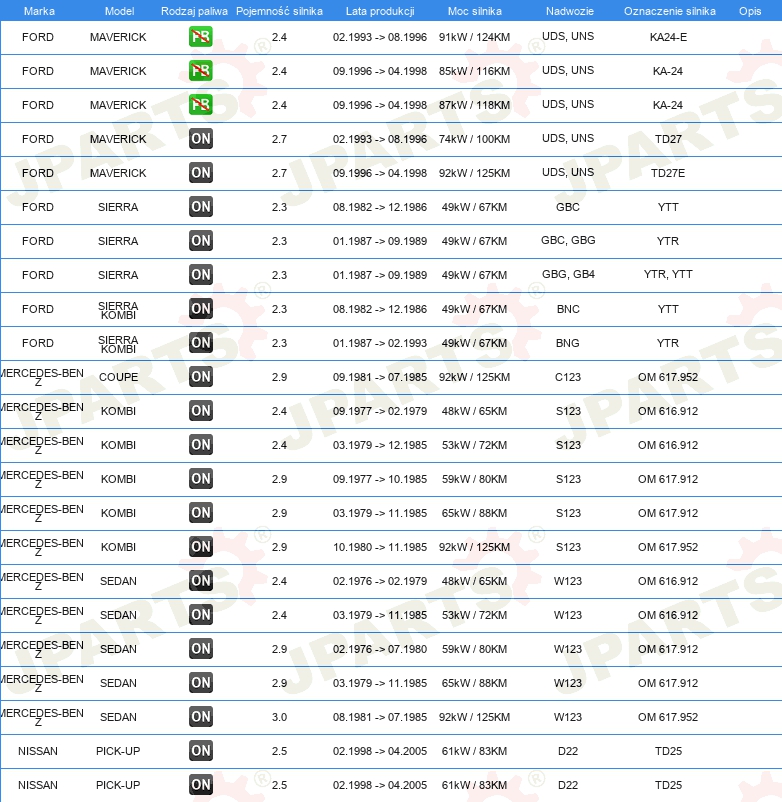This screenshot has height=802, width=782.
Task: Click the 91kW / 124KM power cell
Action: [474, 37]
